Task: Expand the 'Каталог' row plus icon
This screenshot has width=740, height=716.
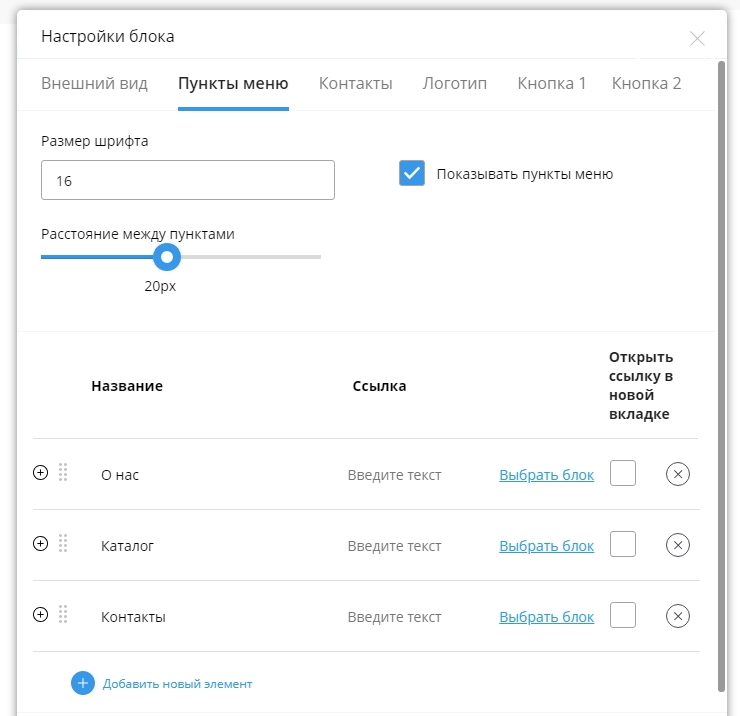Action: point(40,544)
